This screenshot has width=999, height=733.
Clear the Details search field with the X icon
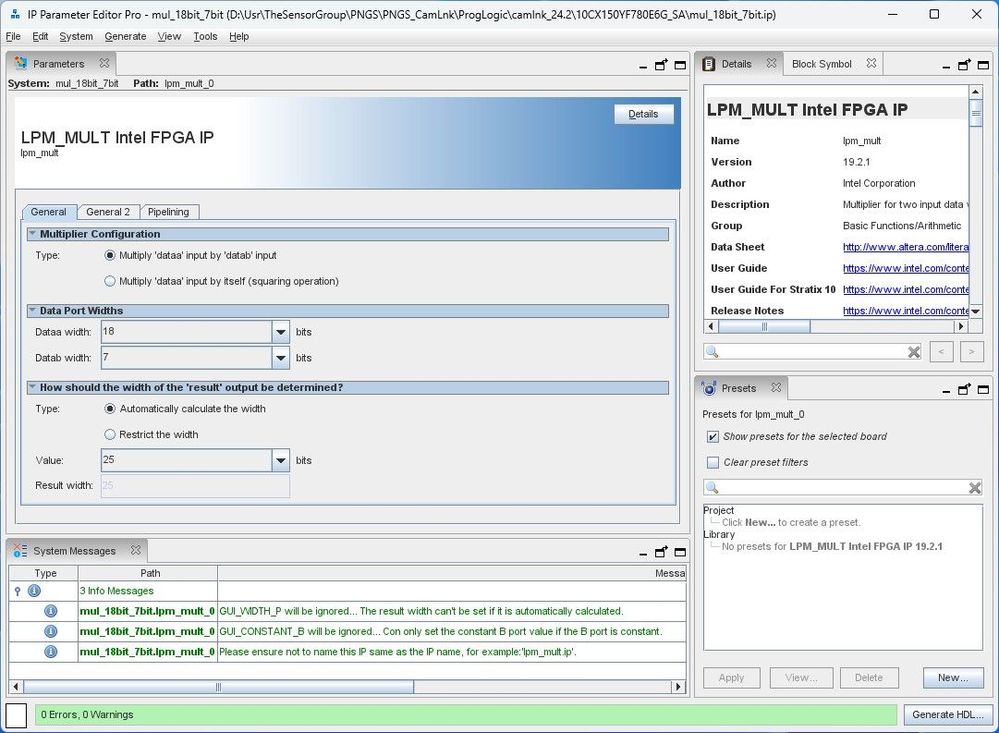tap(914, 352)
